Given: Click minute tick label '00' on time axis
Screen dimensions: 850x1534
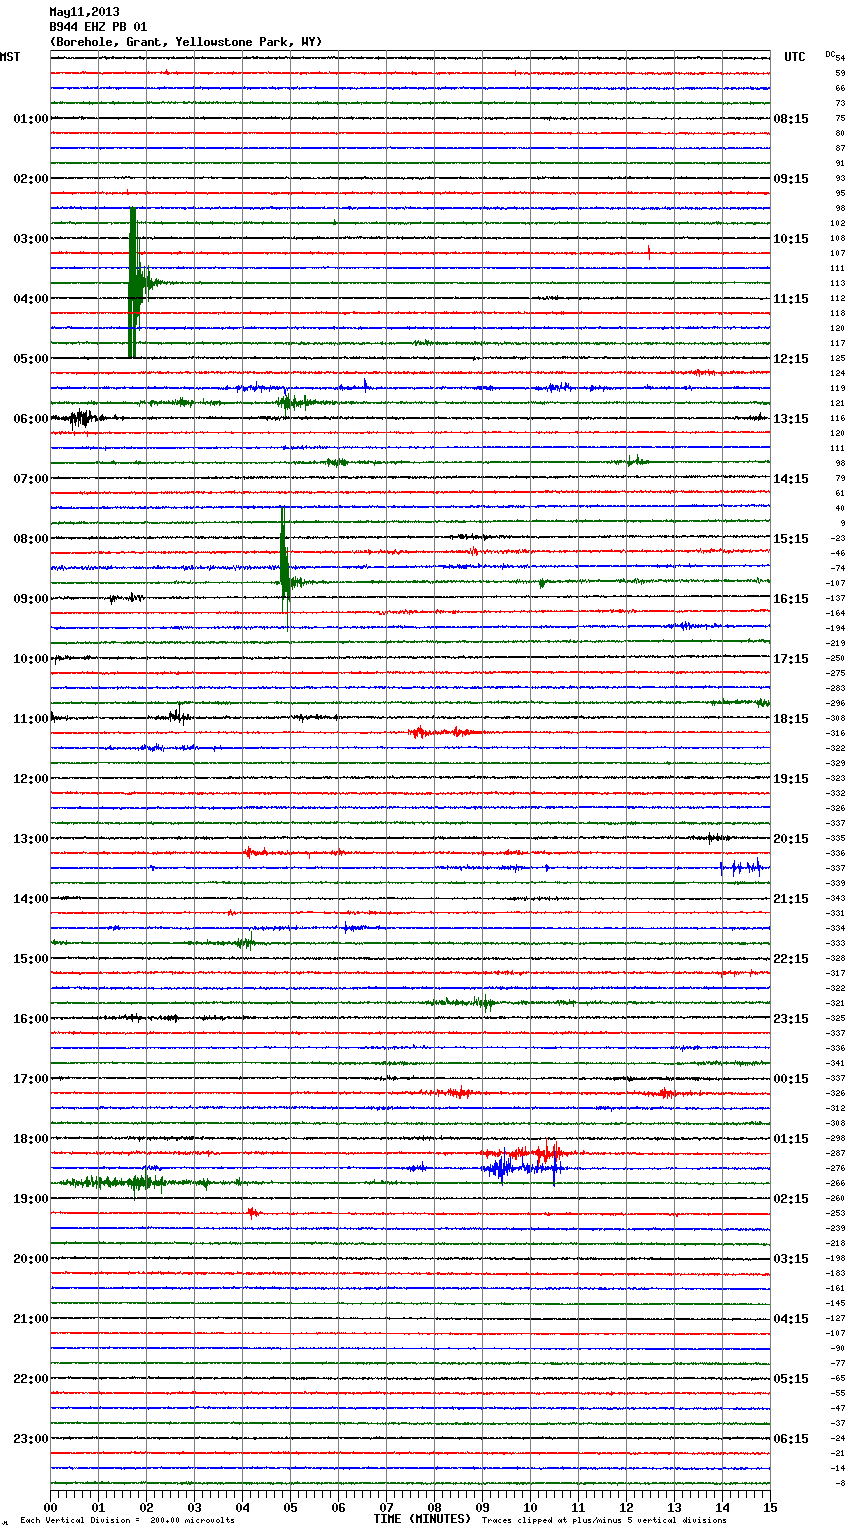Looking at the screenshot, I should (50, 1507).
